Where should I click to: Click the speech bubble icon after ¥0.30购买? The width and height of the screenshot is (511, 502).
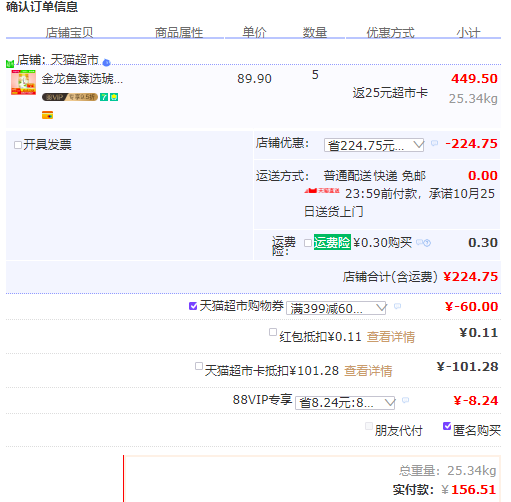(420, 242)
